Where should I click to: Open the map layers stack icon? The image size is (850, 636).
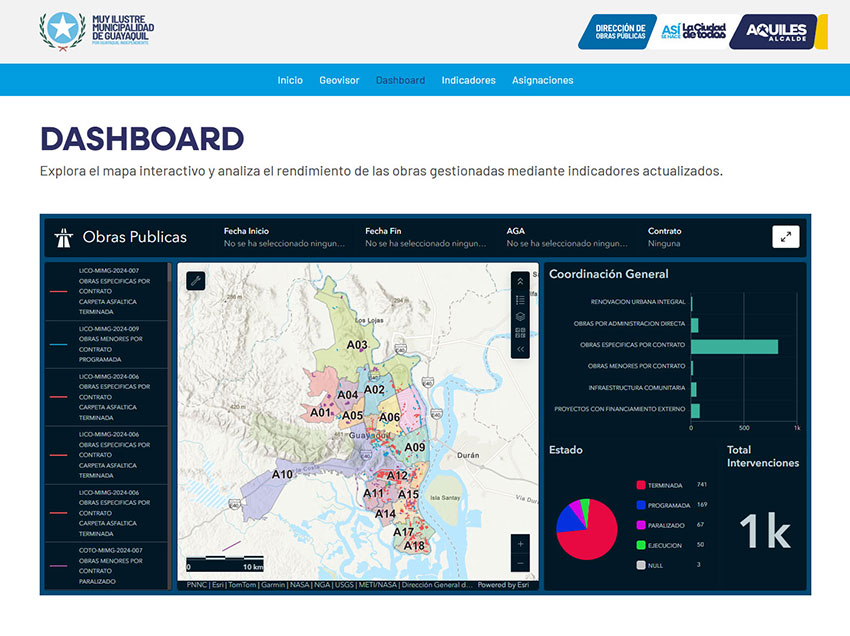click(520, 316)
